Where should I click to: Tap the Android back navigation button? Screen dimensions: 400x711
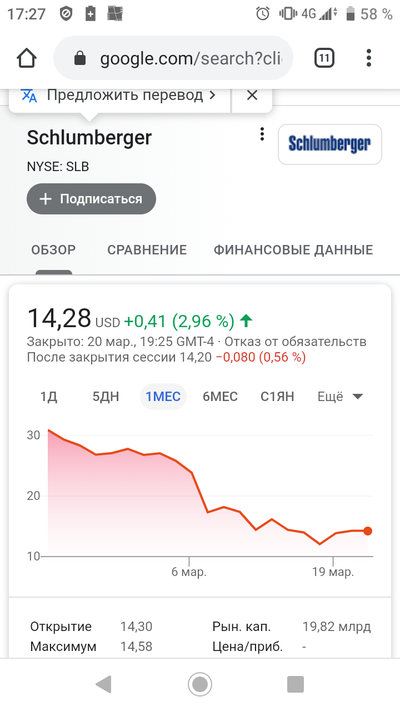coord(103,684)
